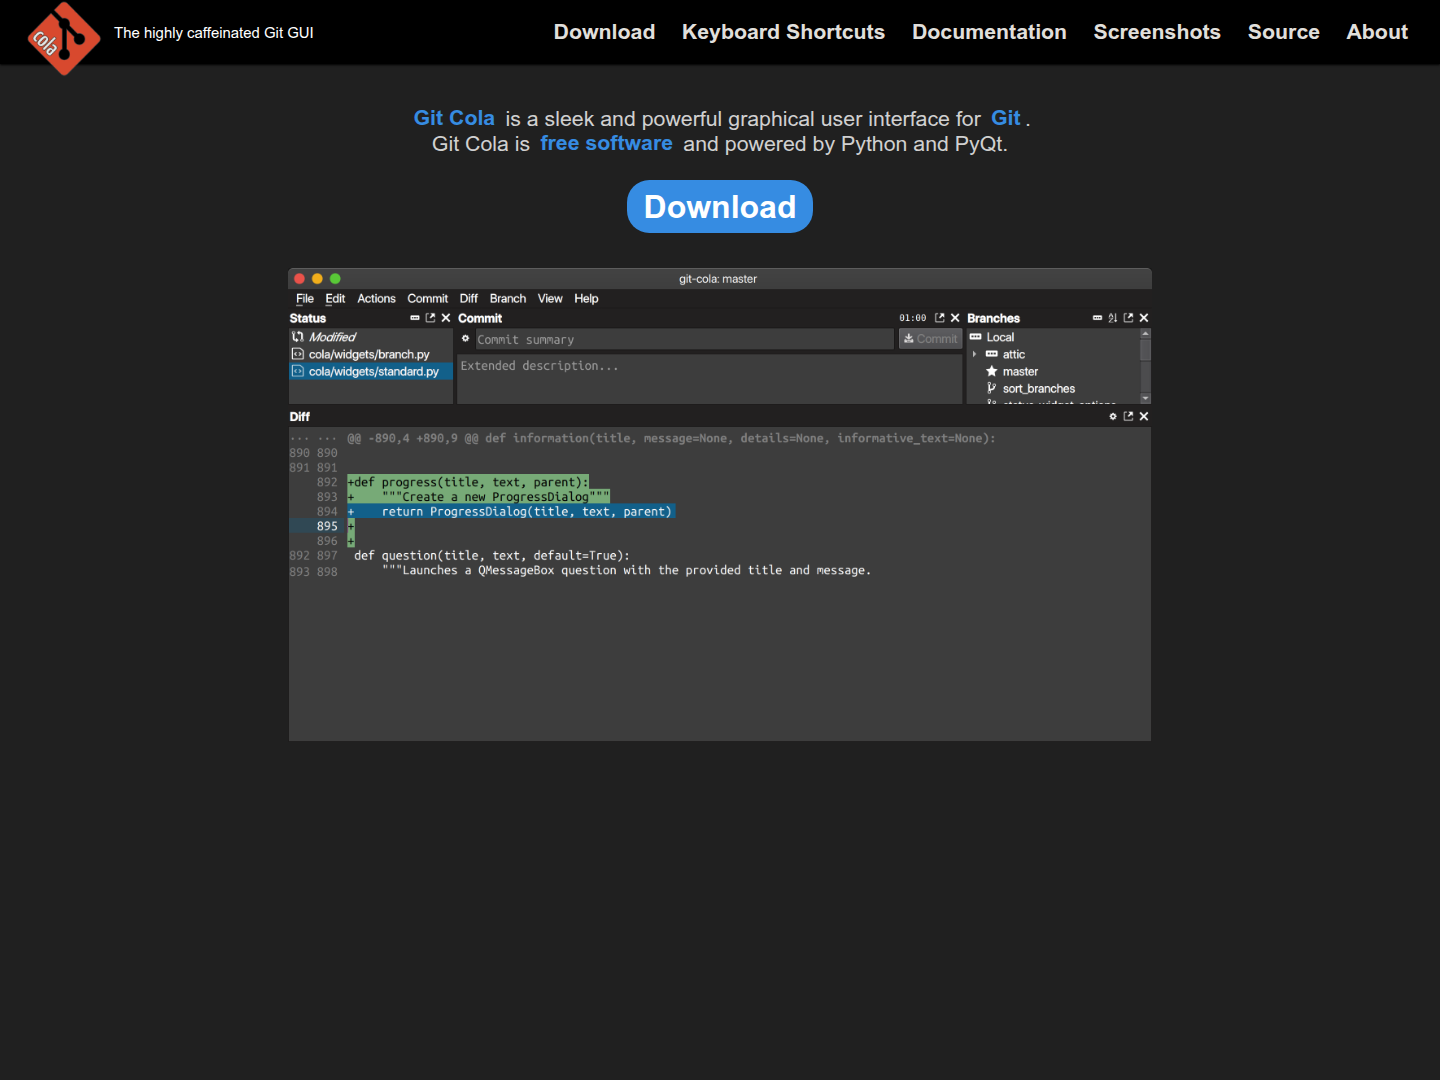Screen dimensions: 1440x1080
Task: Open the Help menu in git-cola
Action: (586, 299)
